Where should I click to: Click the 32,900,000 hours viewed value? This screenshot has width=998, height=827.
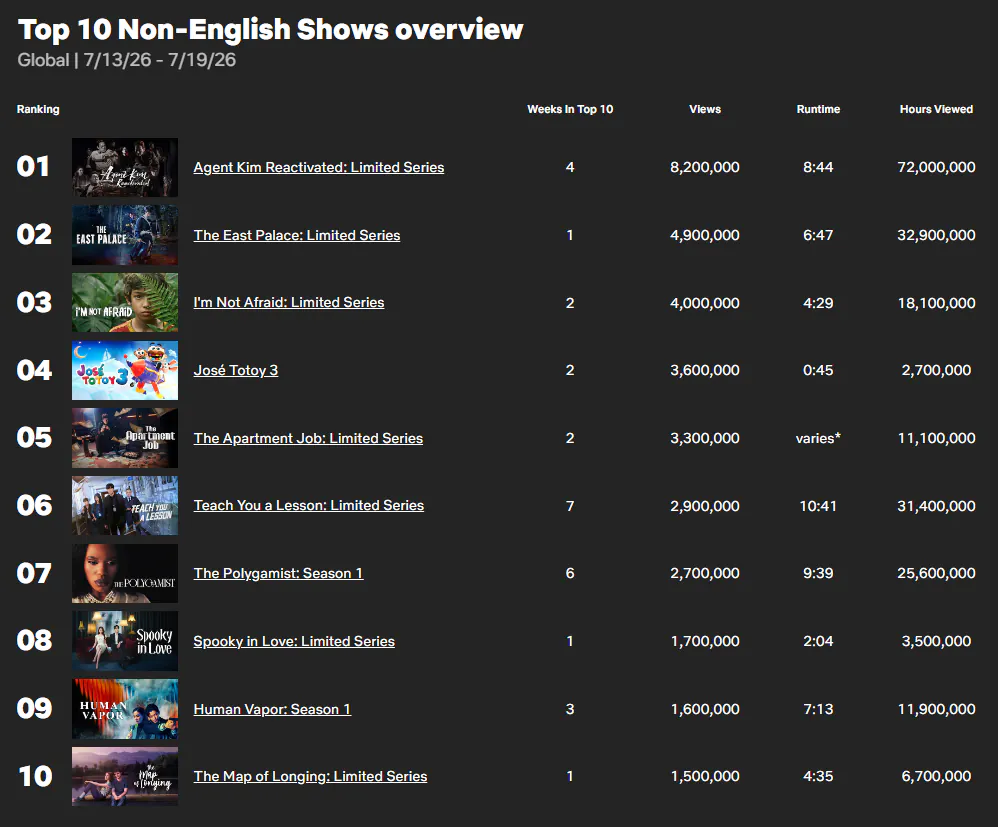pyautogui.click(x=936, y=236)
